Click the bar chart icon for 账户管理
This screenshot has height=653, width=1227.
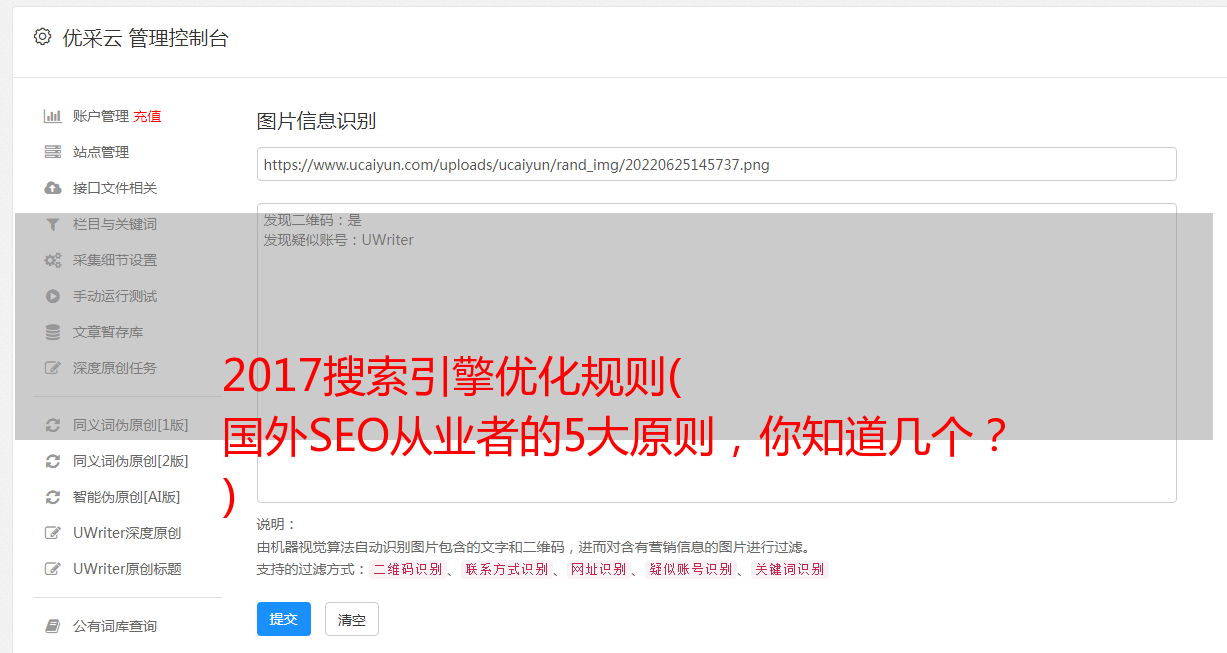tap(53, 116)
